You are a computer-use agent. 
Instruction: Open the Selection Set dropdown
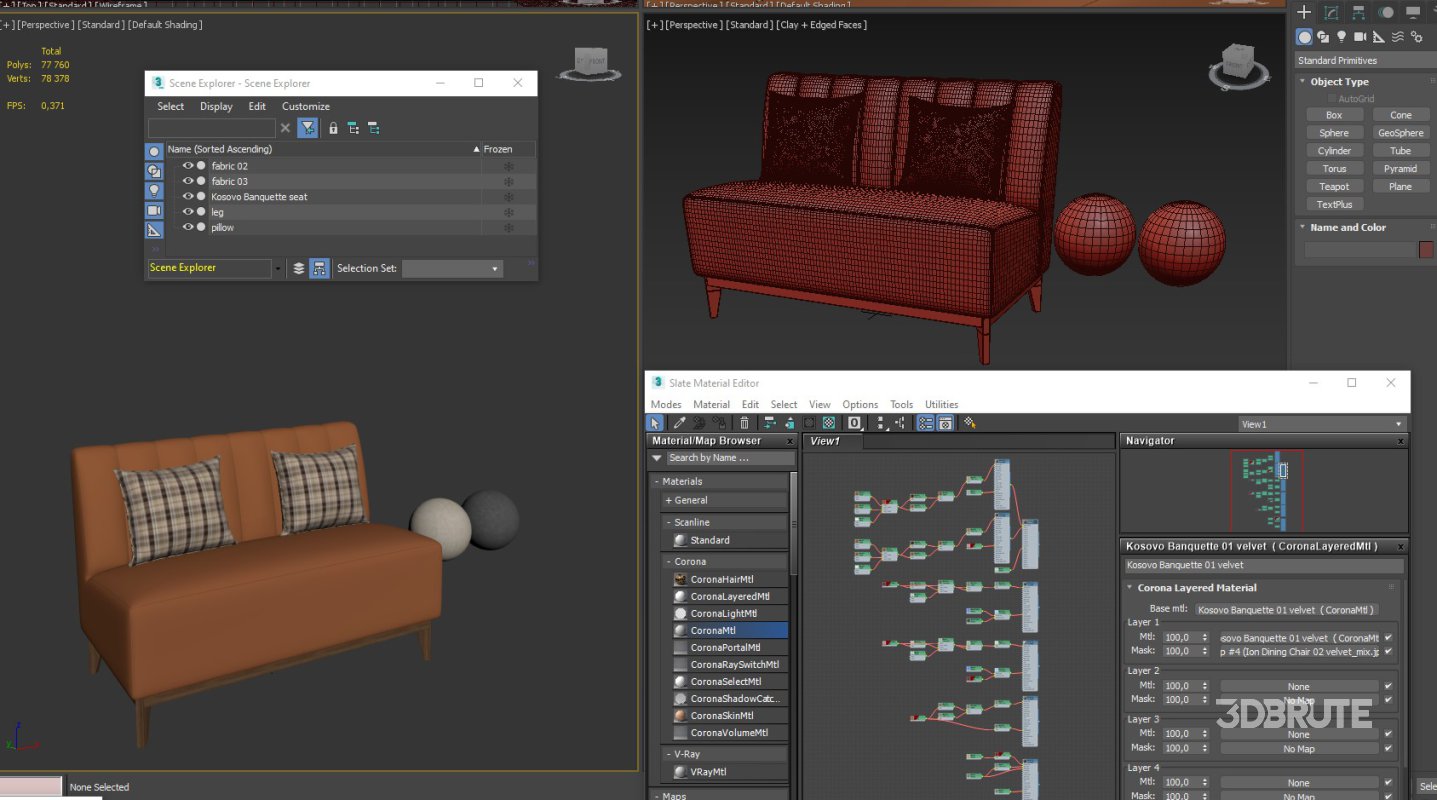452,268
